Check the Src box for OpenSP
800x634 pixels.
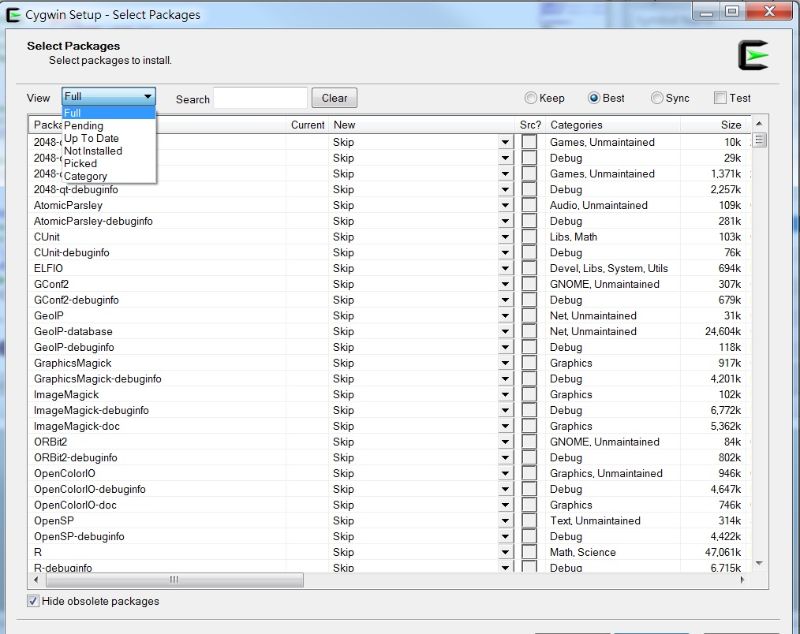[x=530, y=520]
